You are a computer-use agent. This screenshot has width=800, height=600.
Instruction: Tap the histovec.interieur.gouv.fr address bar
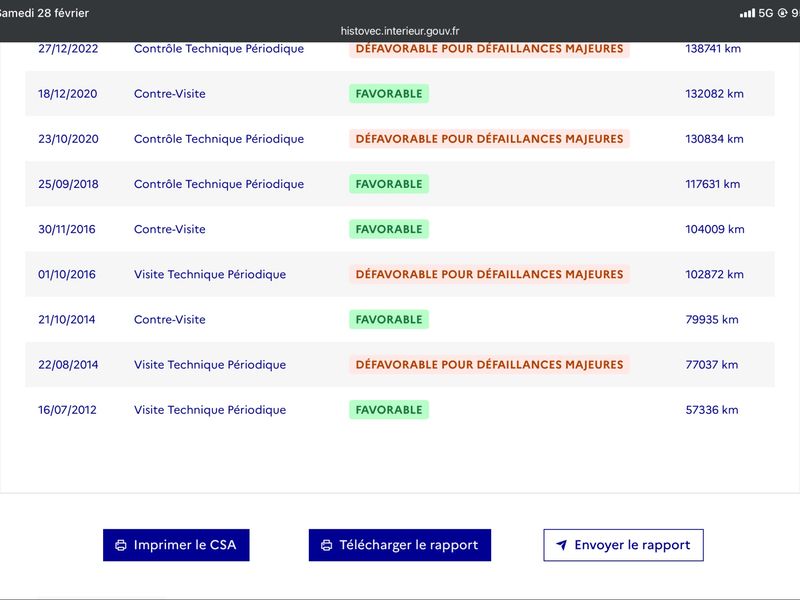click(400, 31)
